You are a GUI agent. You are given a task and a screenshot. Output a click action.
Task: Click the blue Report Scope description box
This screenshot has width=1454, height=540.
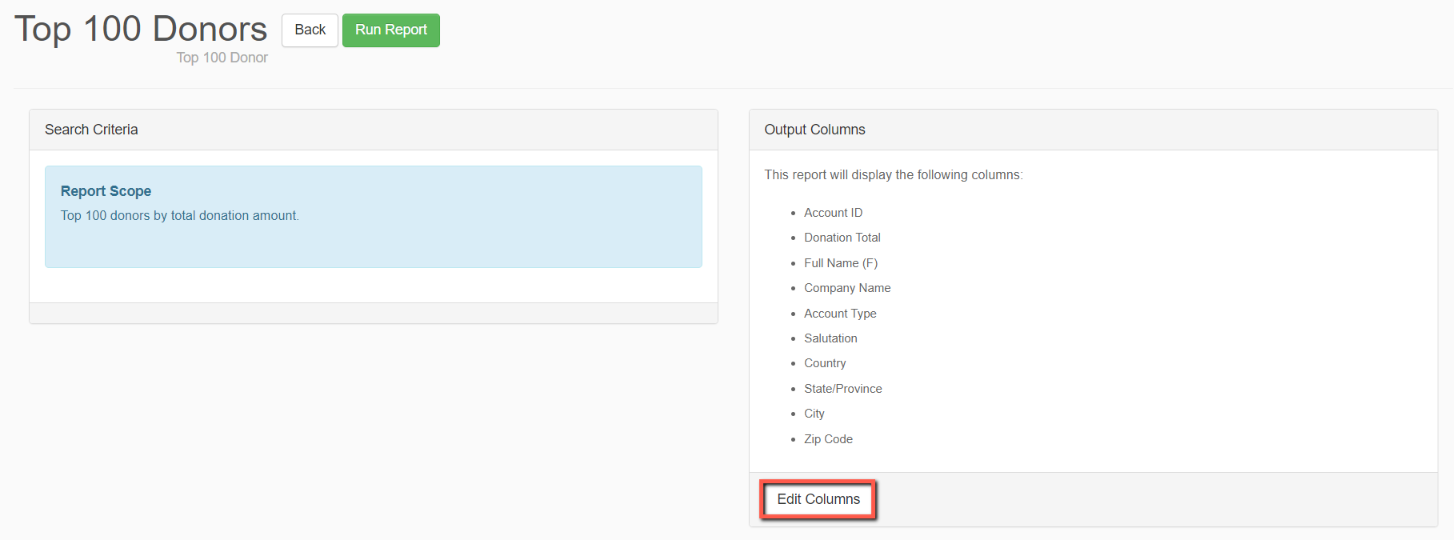373,217
